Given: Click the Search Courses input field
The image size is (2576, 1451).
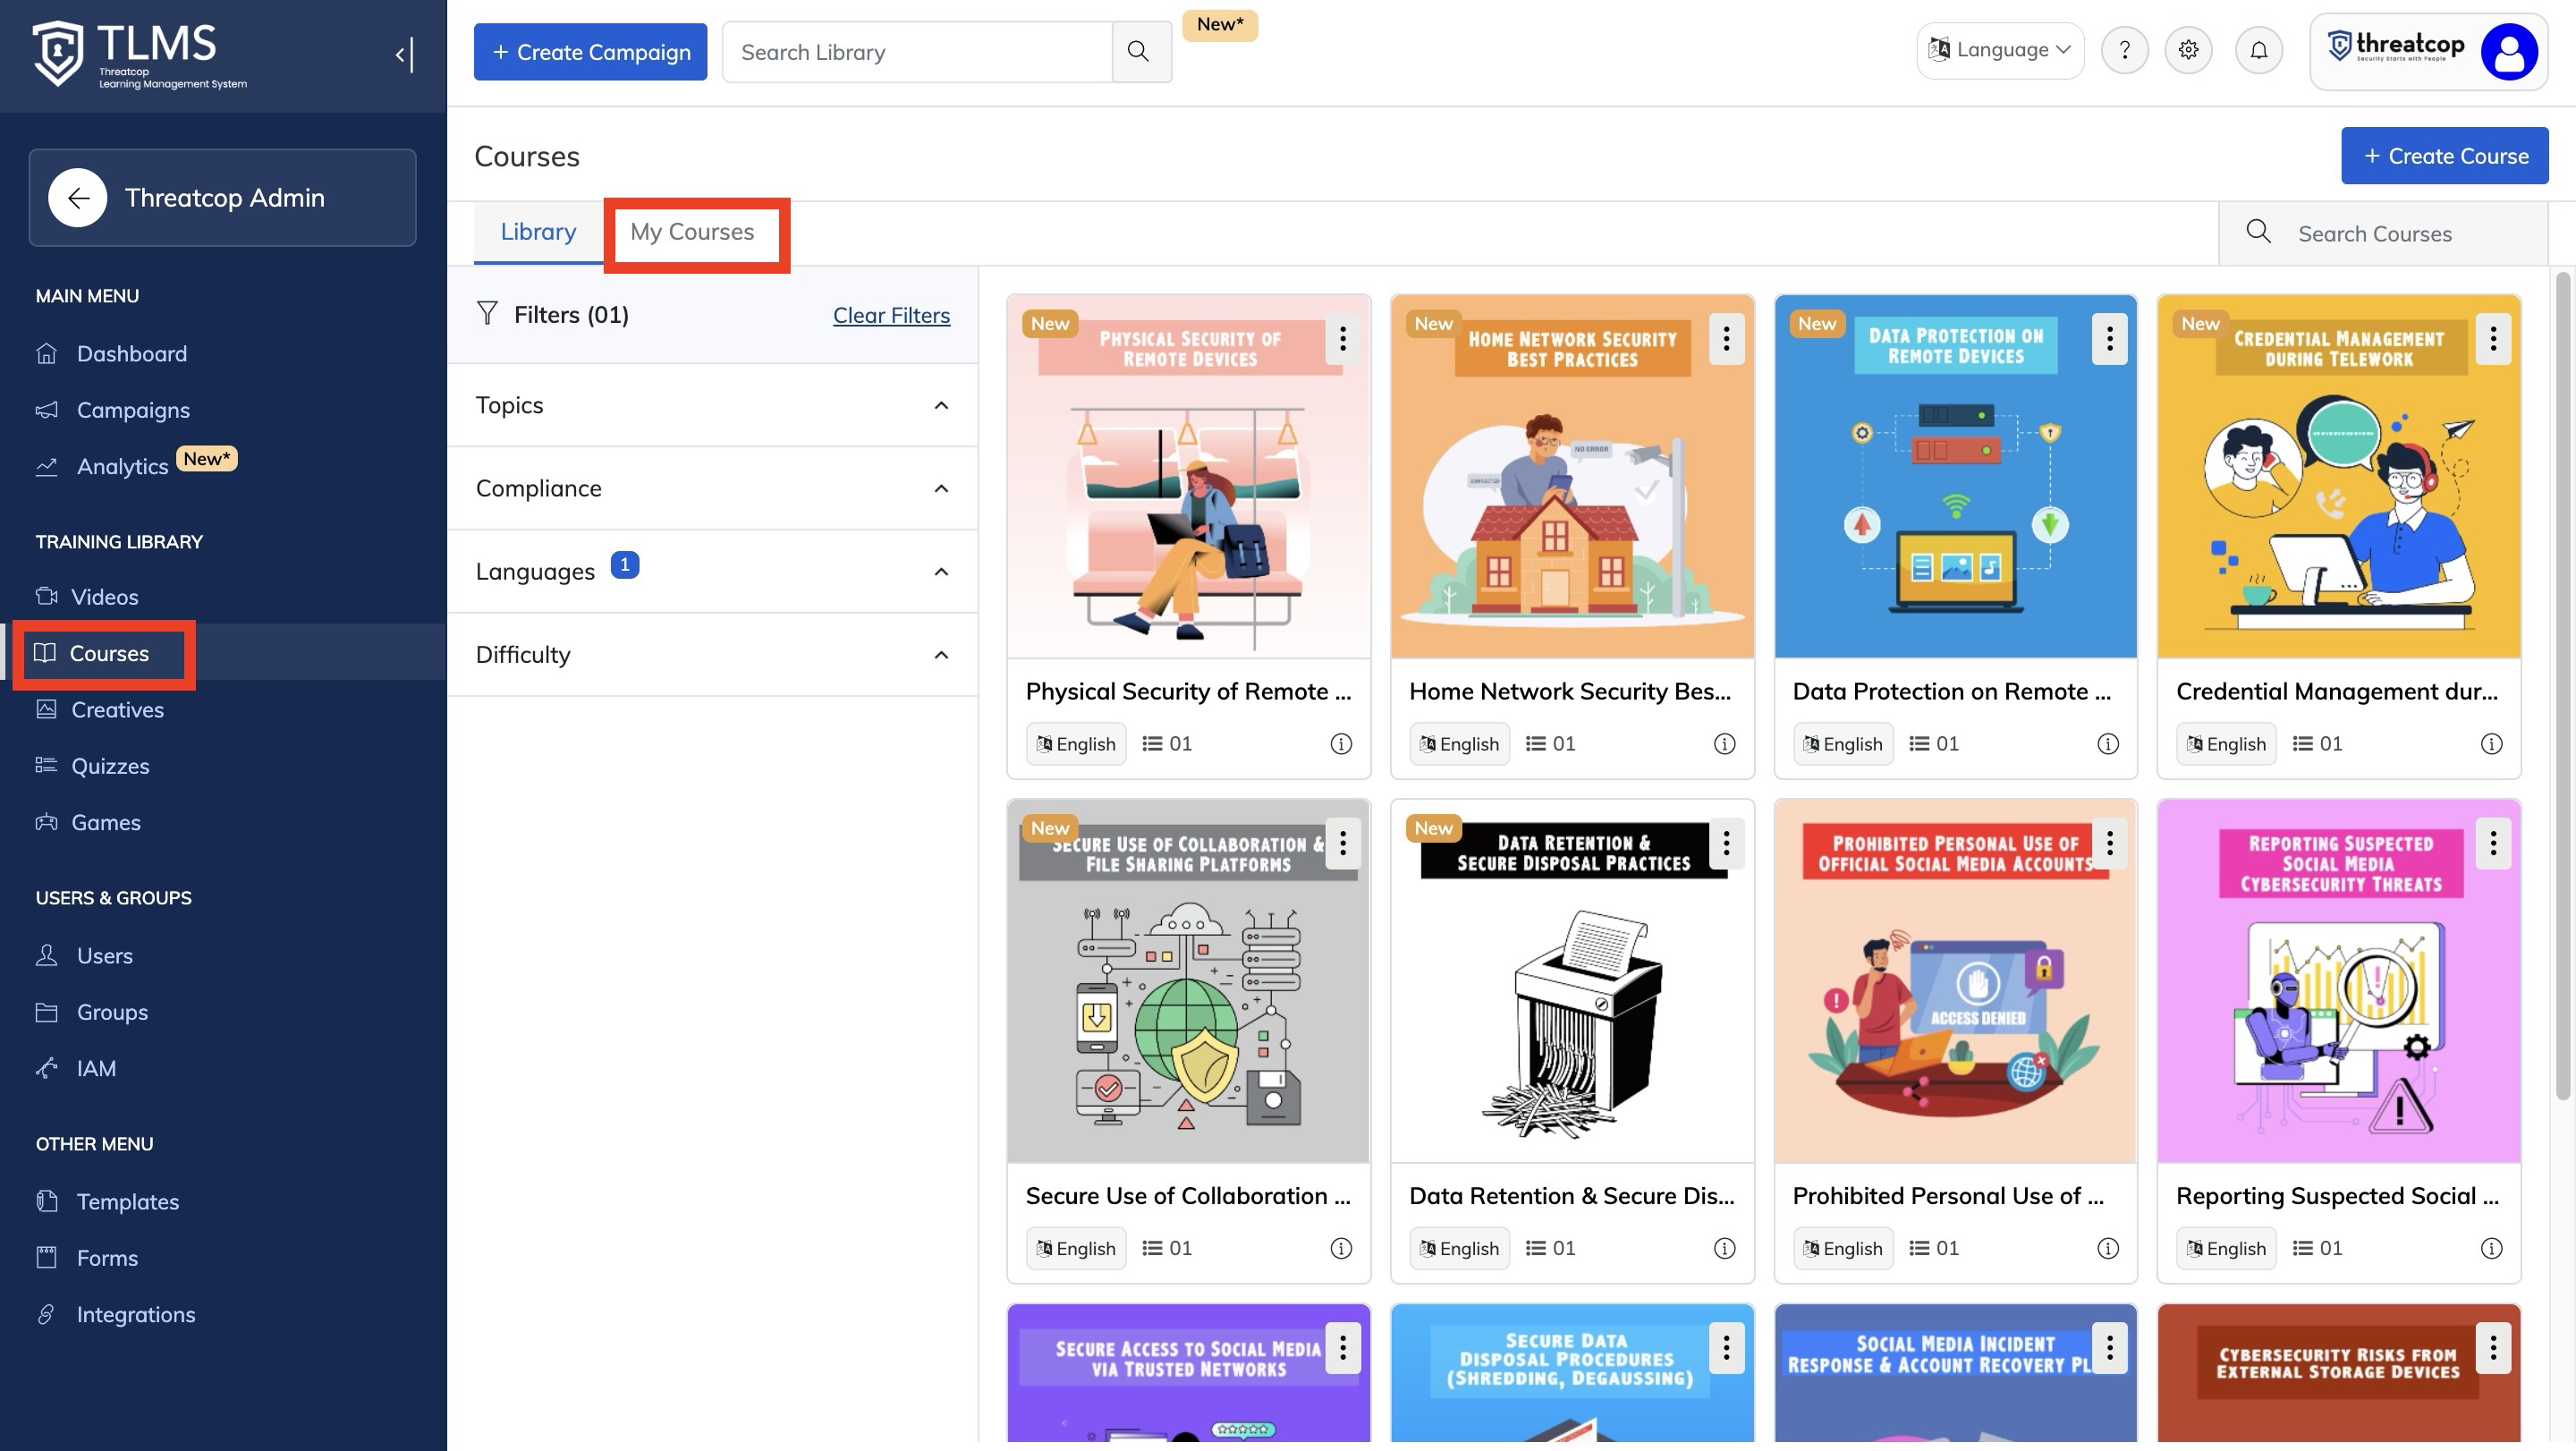Looking at the screenshot, I should coord(2400,234).
